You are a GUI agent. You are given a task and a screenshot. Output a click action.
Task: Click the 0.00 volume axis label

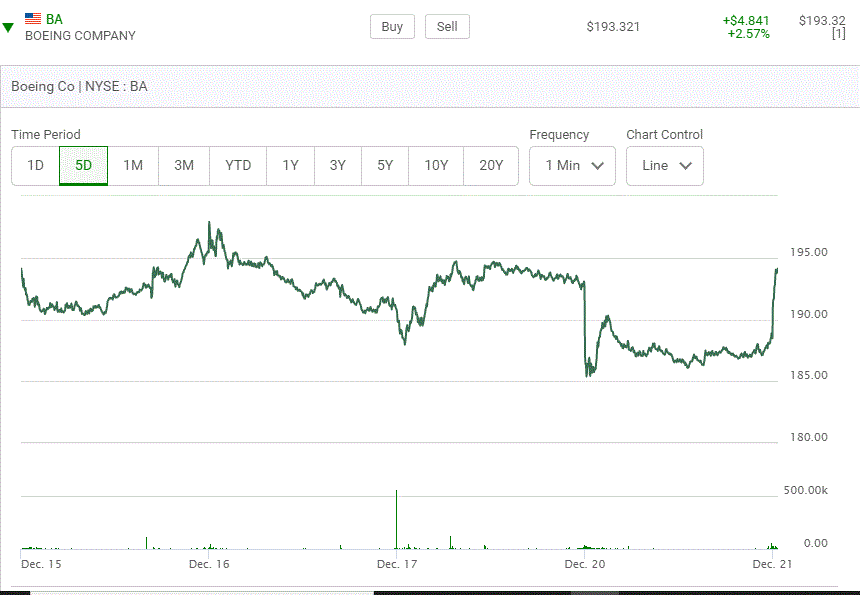[816, 543]
